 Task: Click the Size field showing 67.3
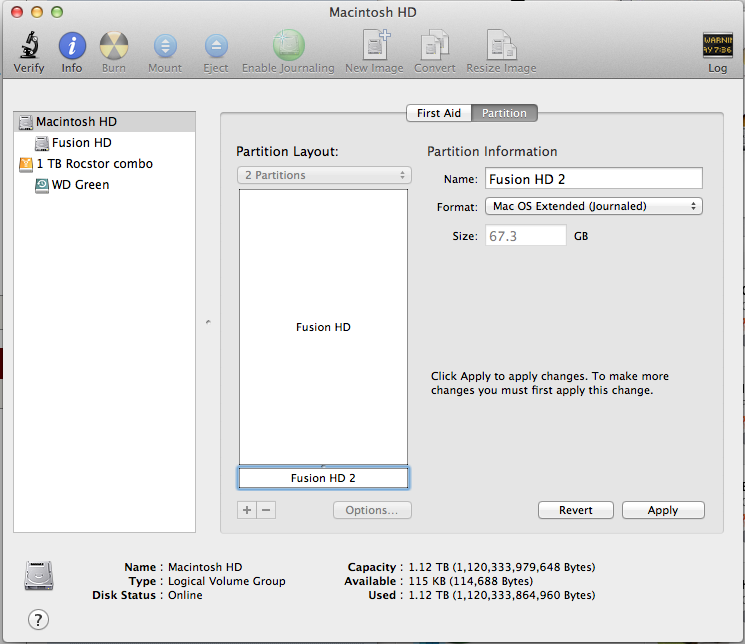(x=525, y=236)
